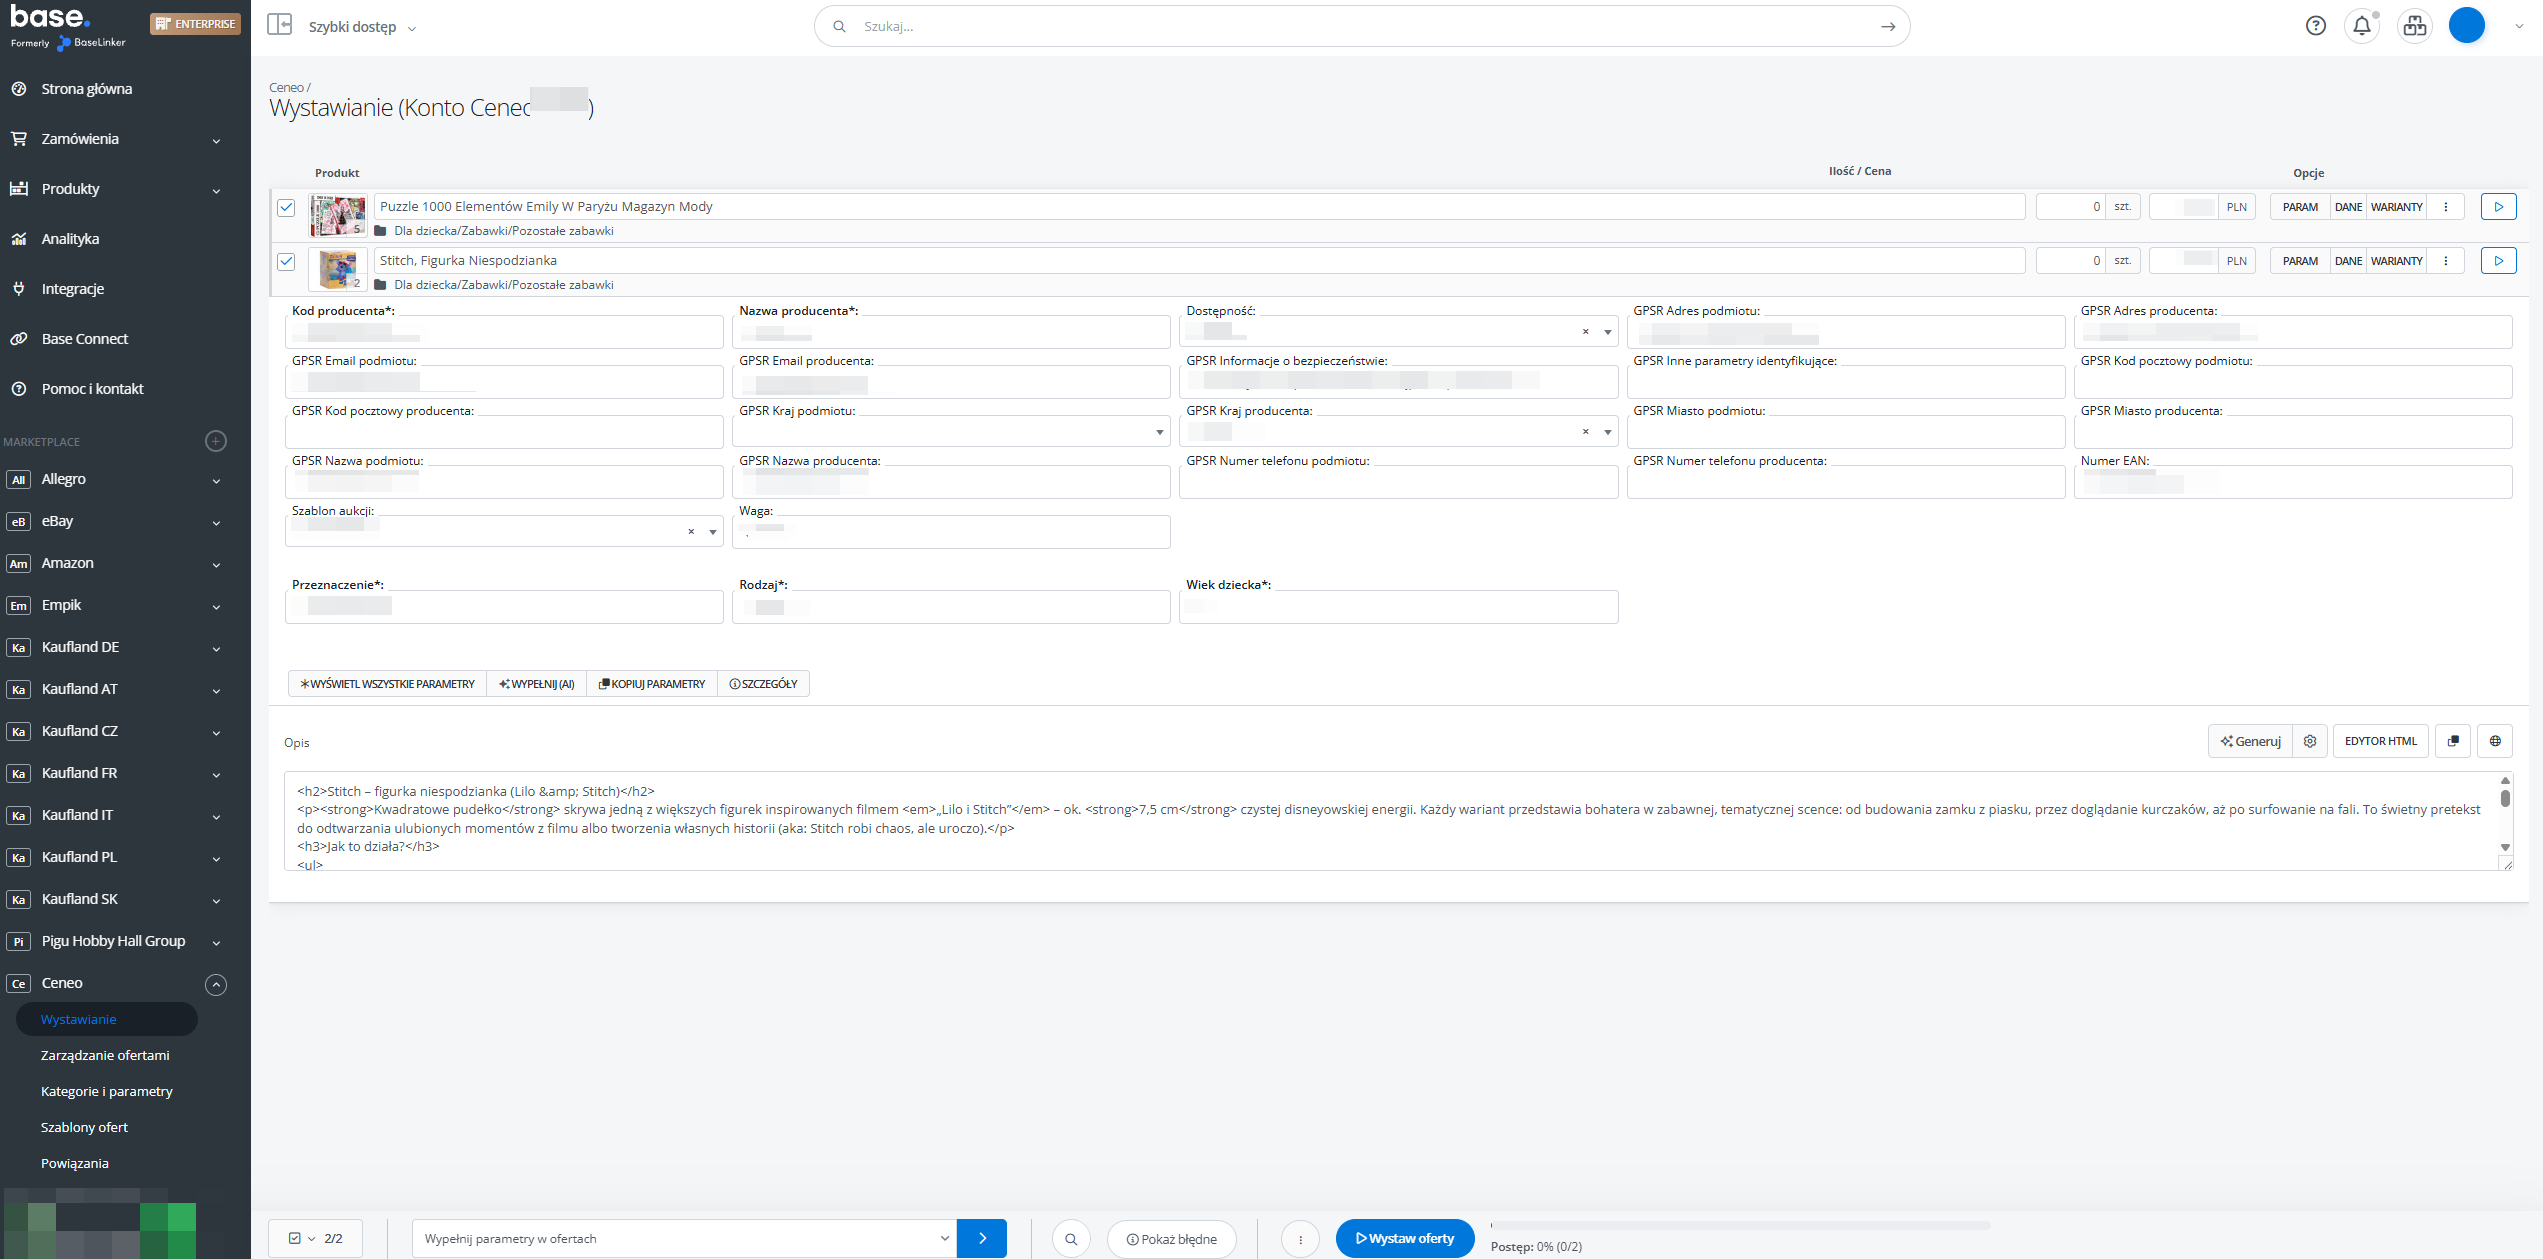Click the magnifier icon in bottom bar

[x=1070, y=1239]
